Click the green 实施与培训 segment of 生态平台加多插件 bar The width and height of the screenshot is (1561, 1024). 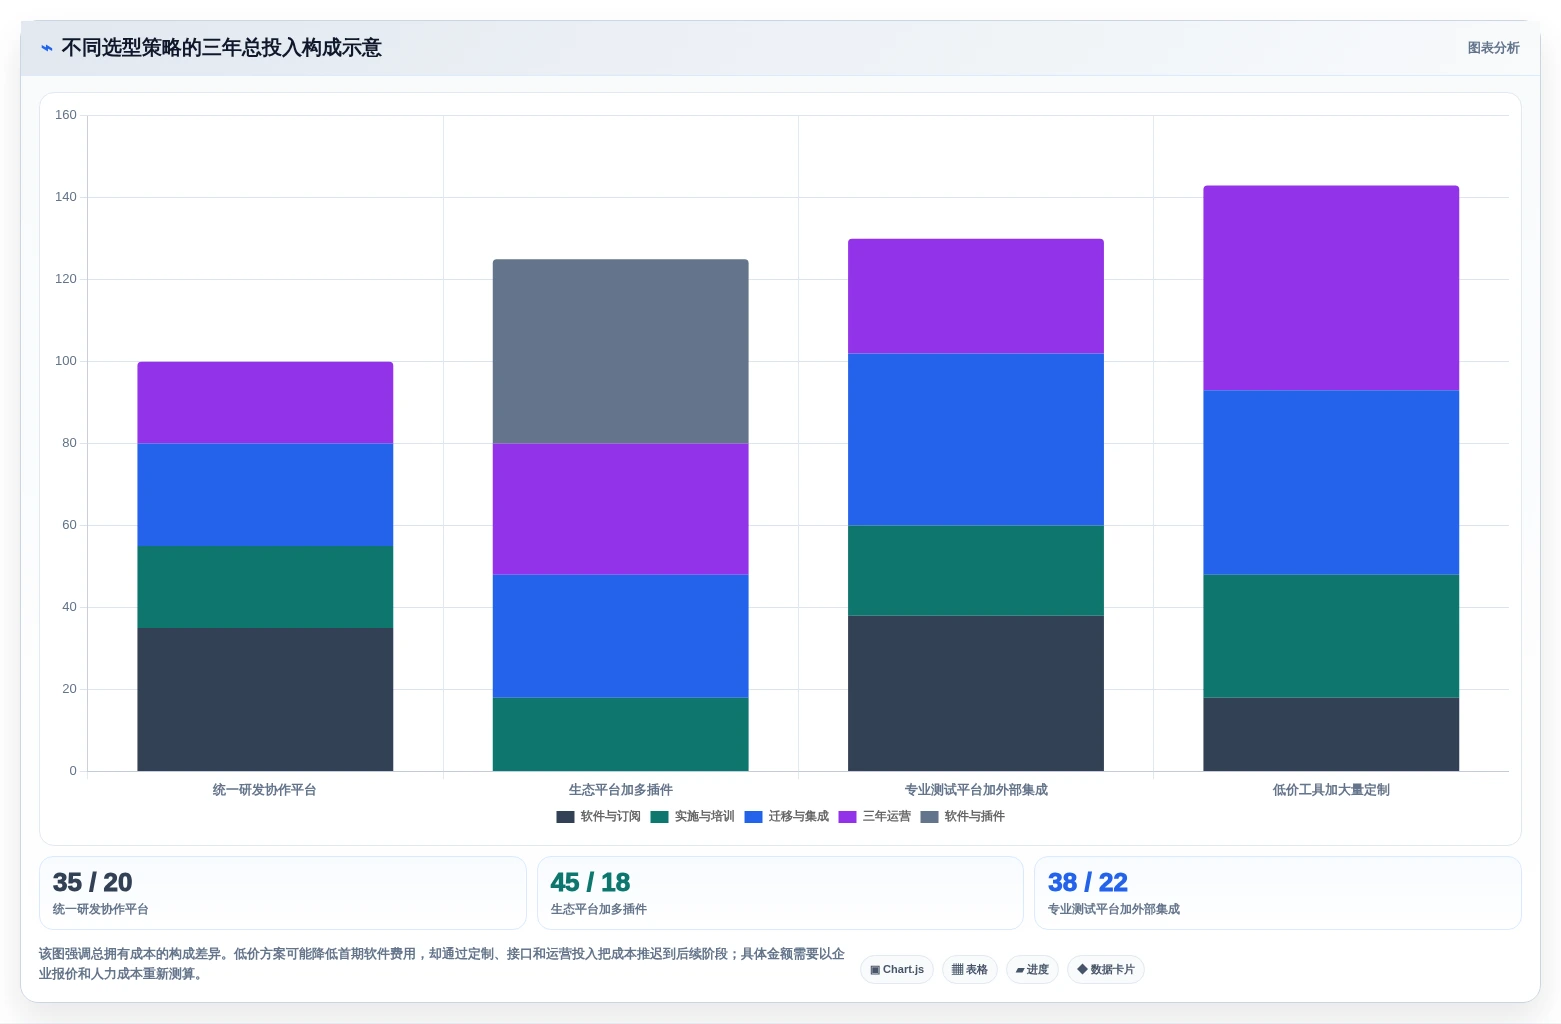pyautogui.click(x=620, y=734)
